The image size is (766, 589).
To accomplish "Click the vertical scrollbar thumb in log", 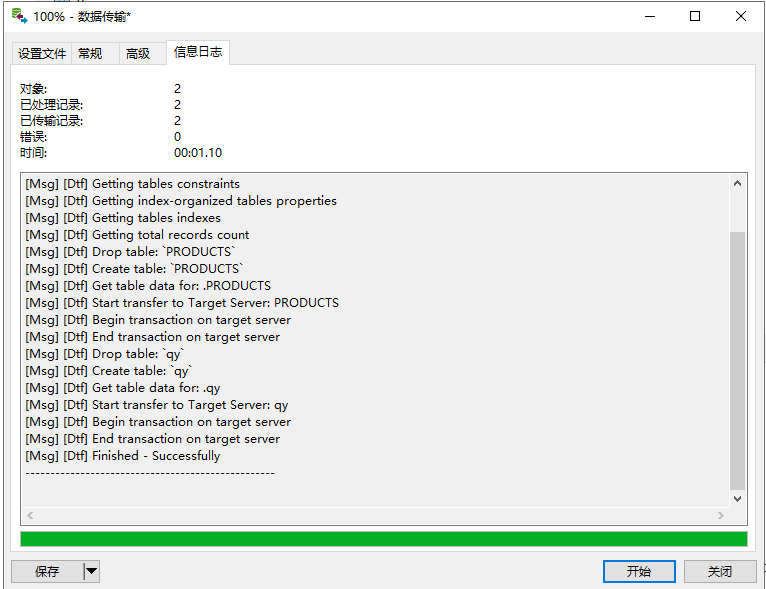I will point(738,360).
